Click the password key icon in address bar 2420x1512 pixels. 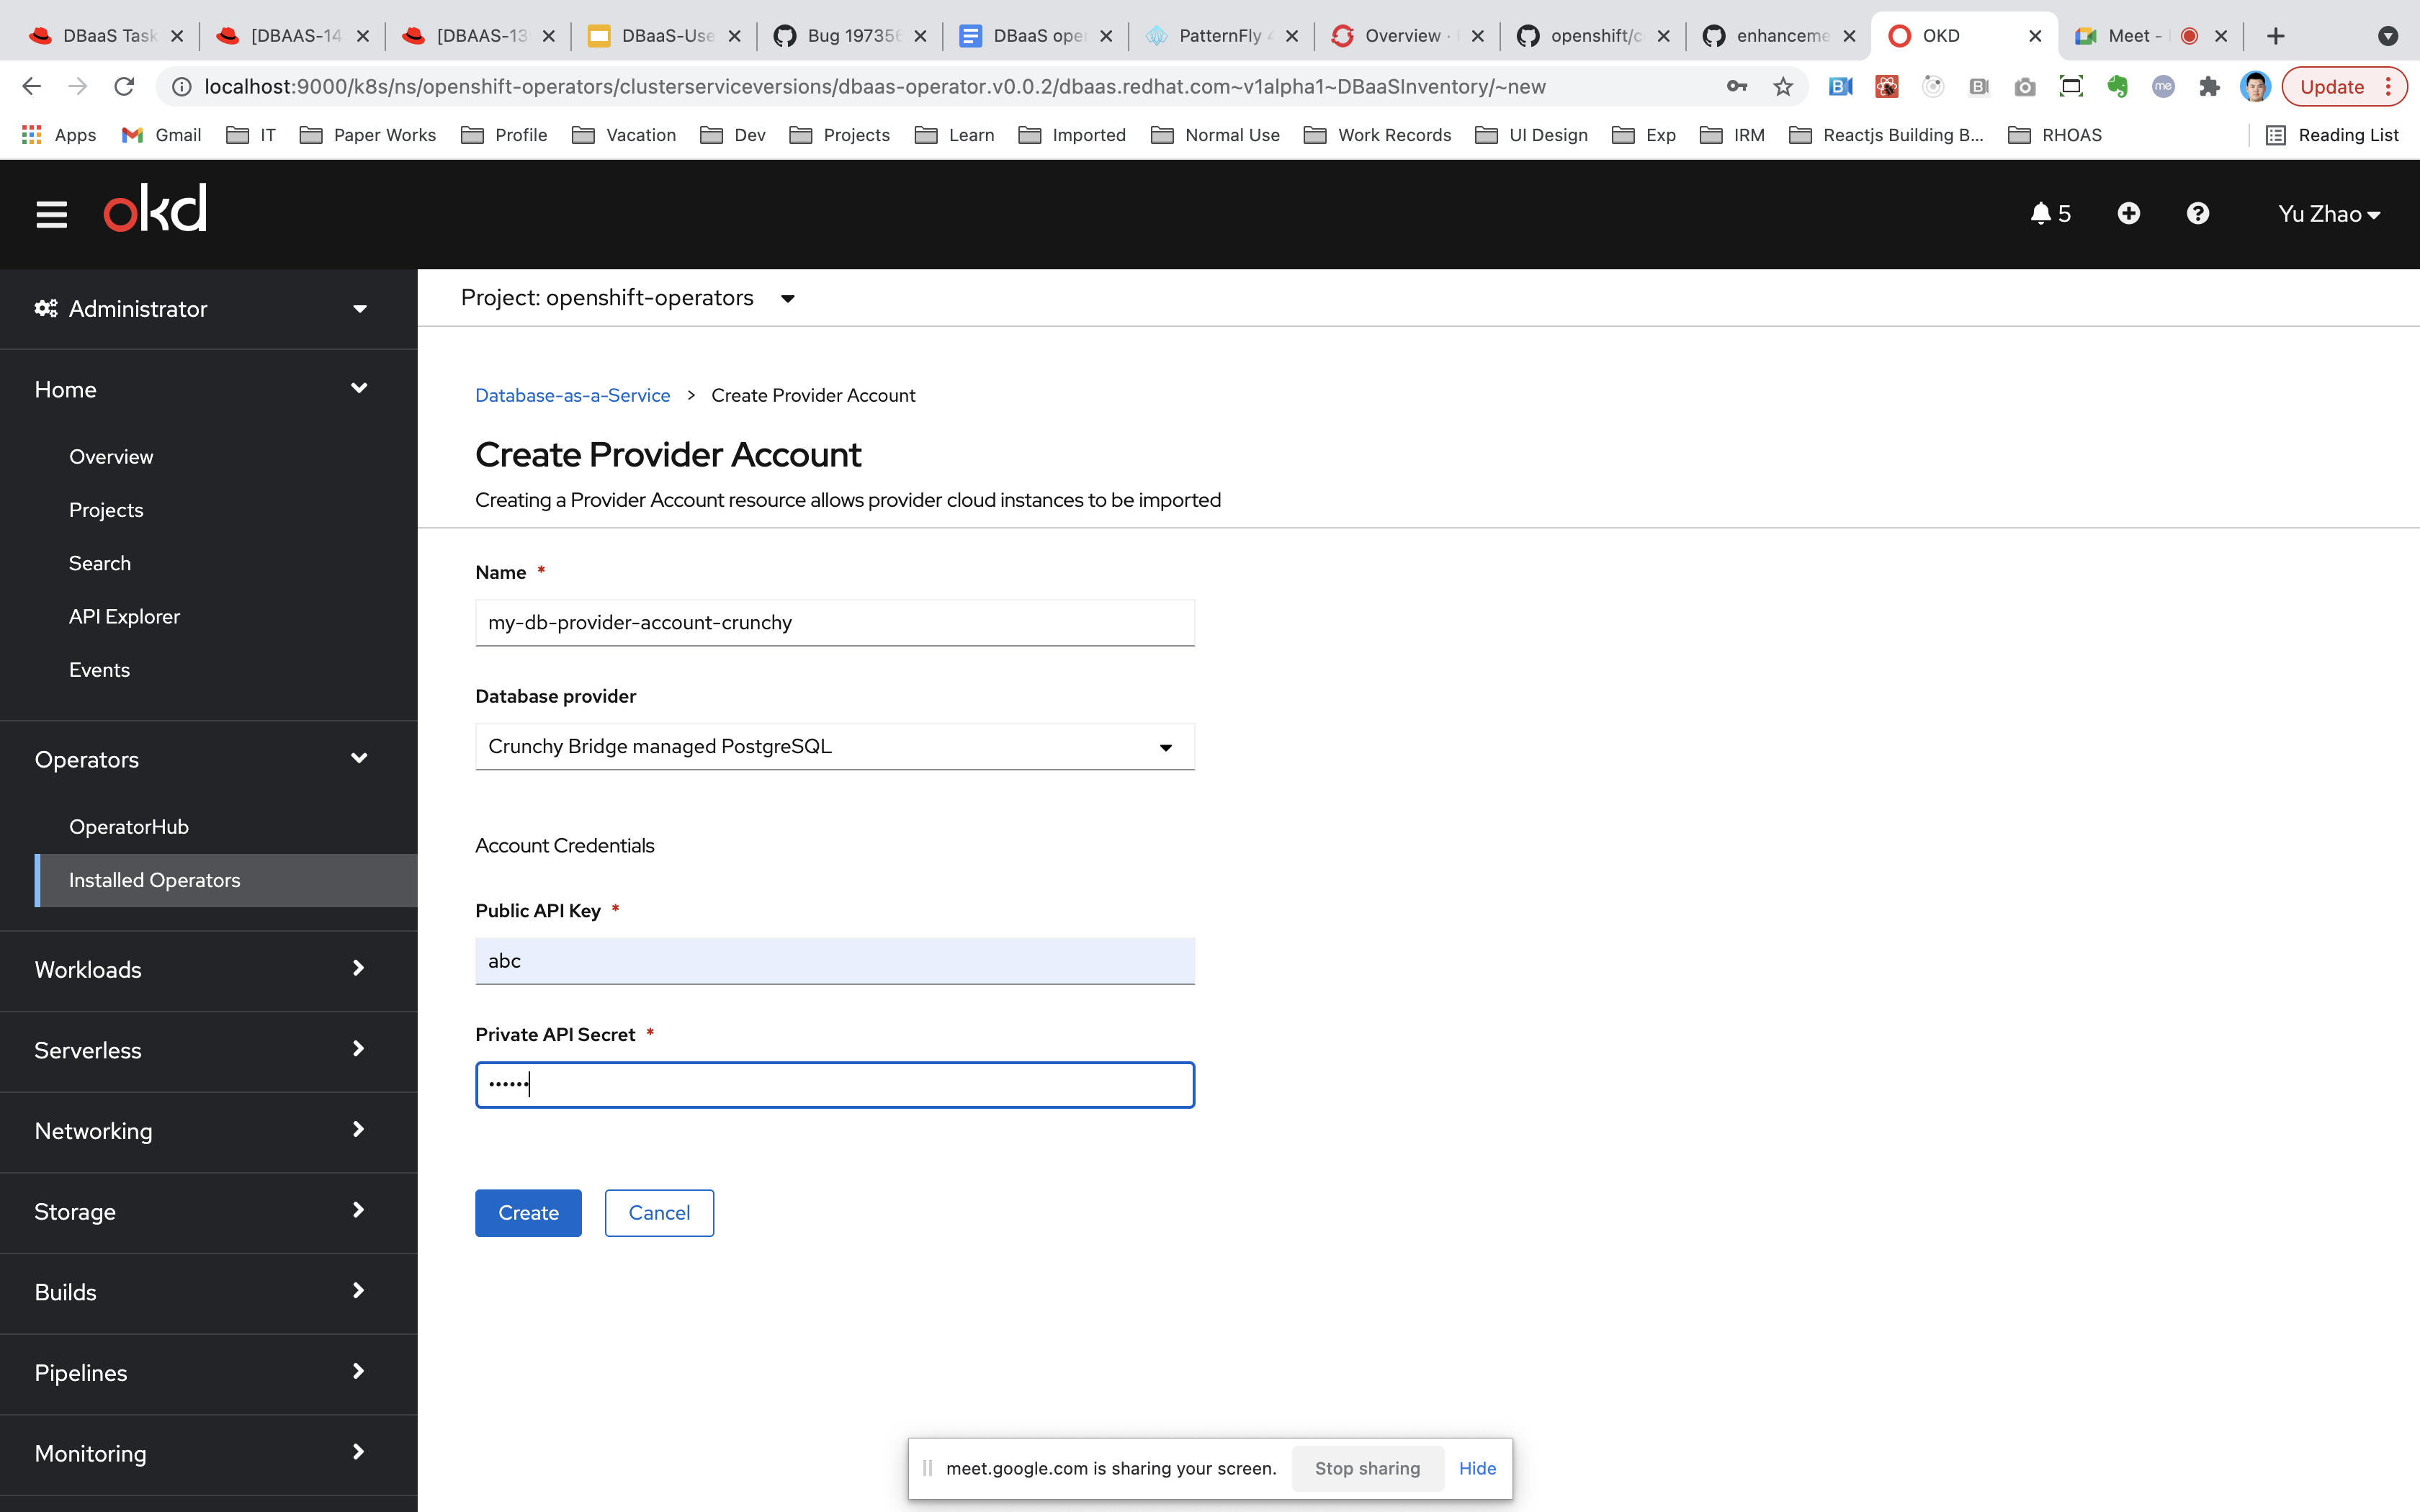pyautogui.click(x=1737, y=87)
